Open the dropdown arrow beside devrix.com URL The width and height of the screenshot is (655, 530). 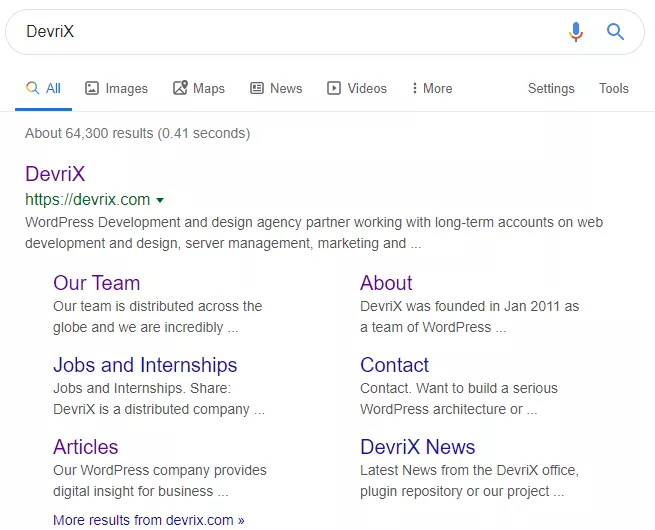coord(160,200)
